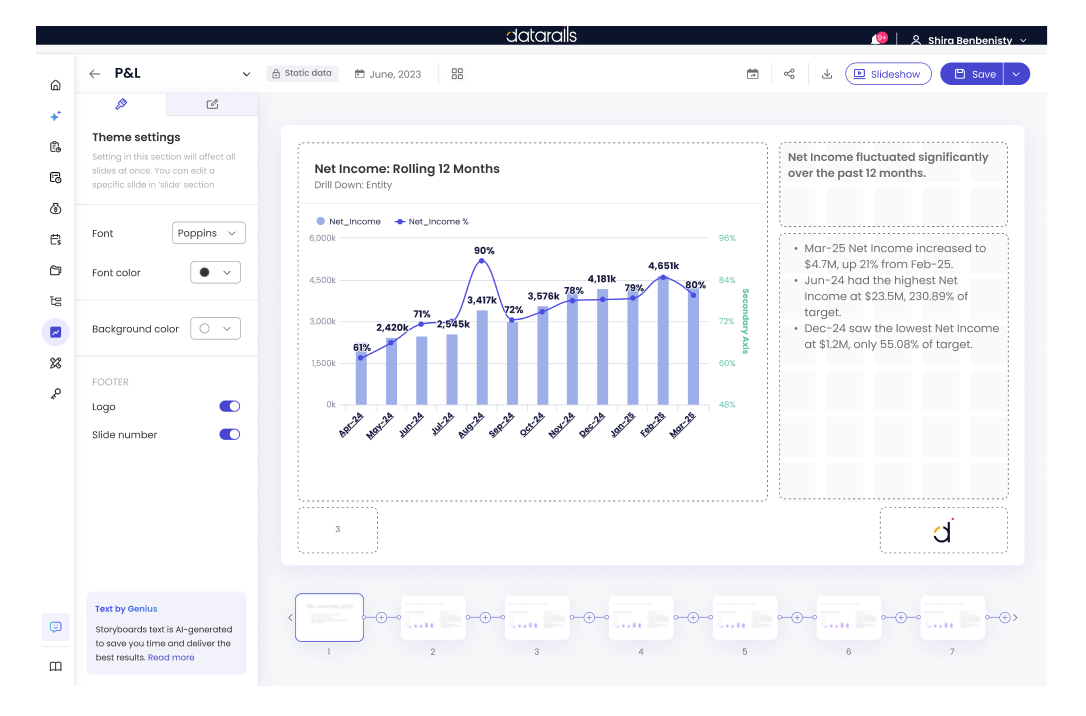Open the Background color swatch picker
Screen dimensions: 1086x716
(215, 329)
